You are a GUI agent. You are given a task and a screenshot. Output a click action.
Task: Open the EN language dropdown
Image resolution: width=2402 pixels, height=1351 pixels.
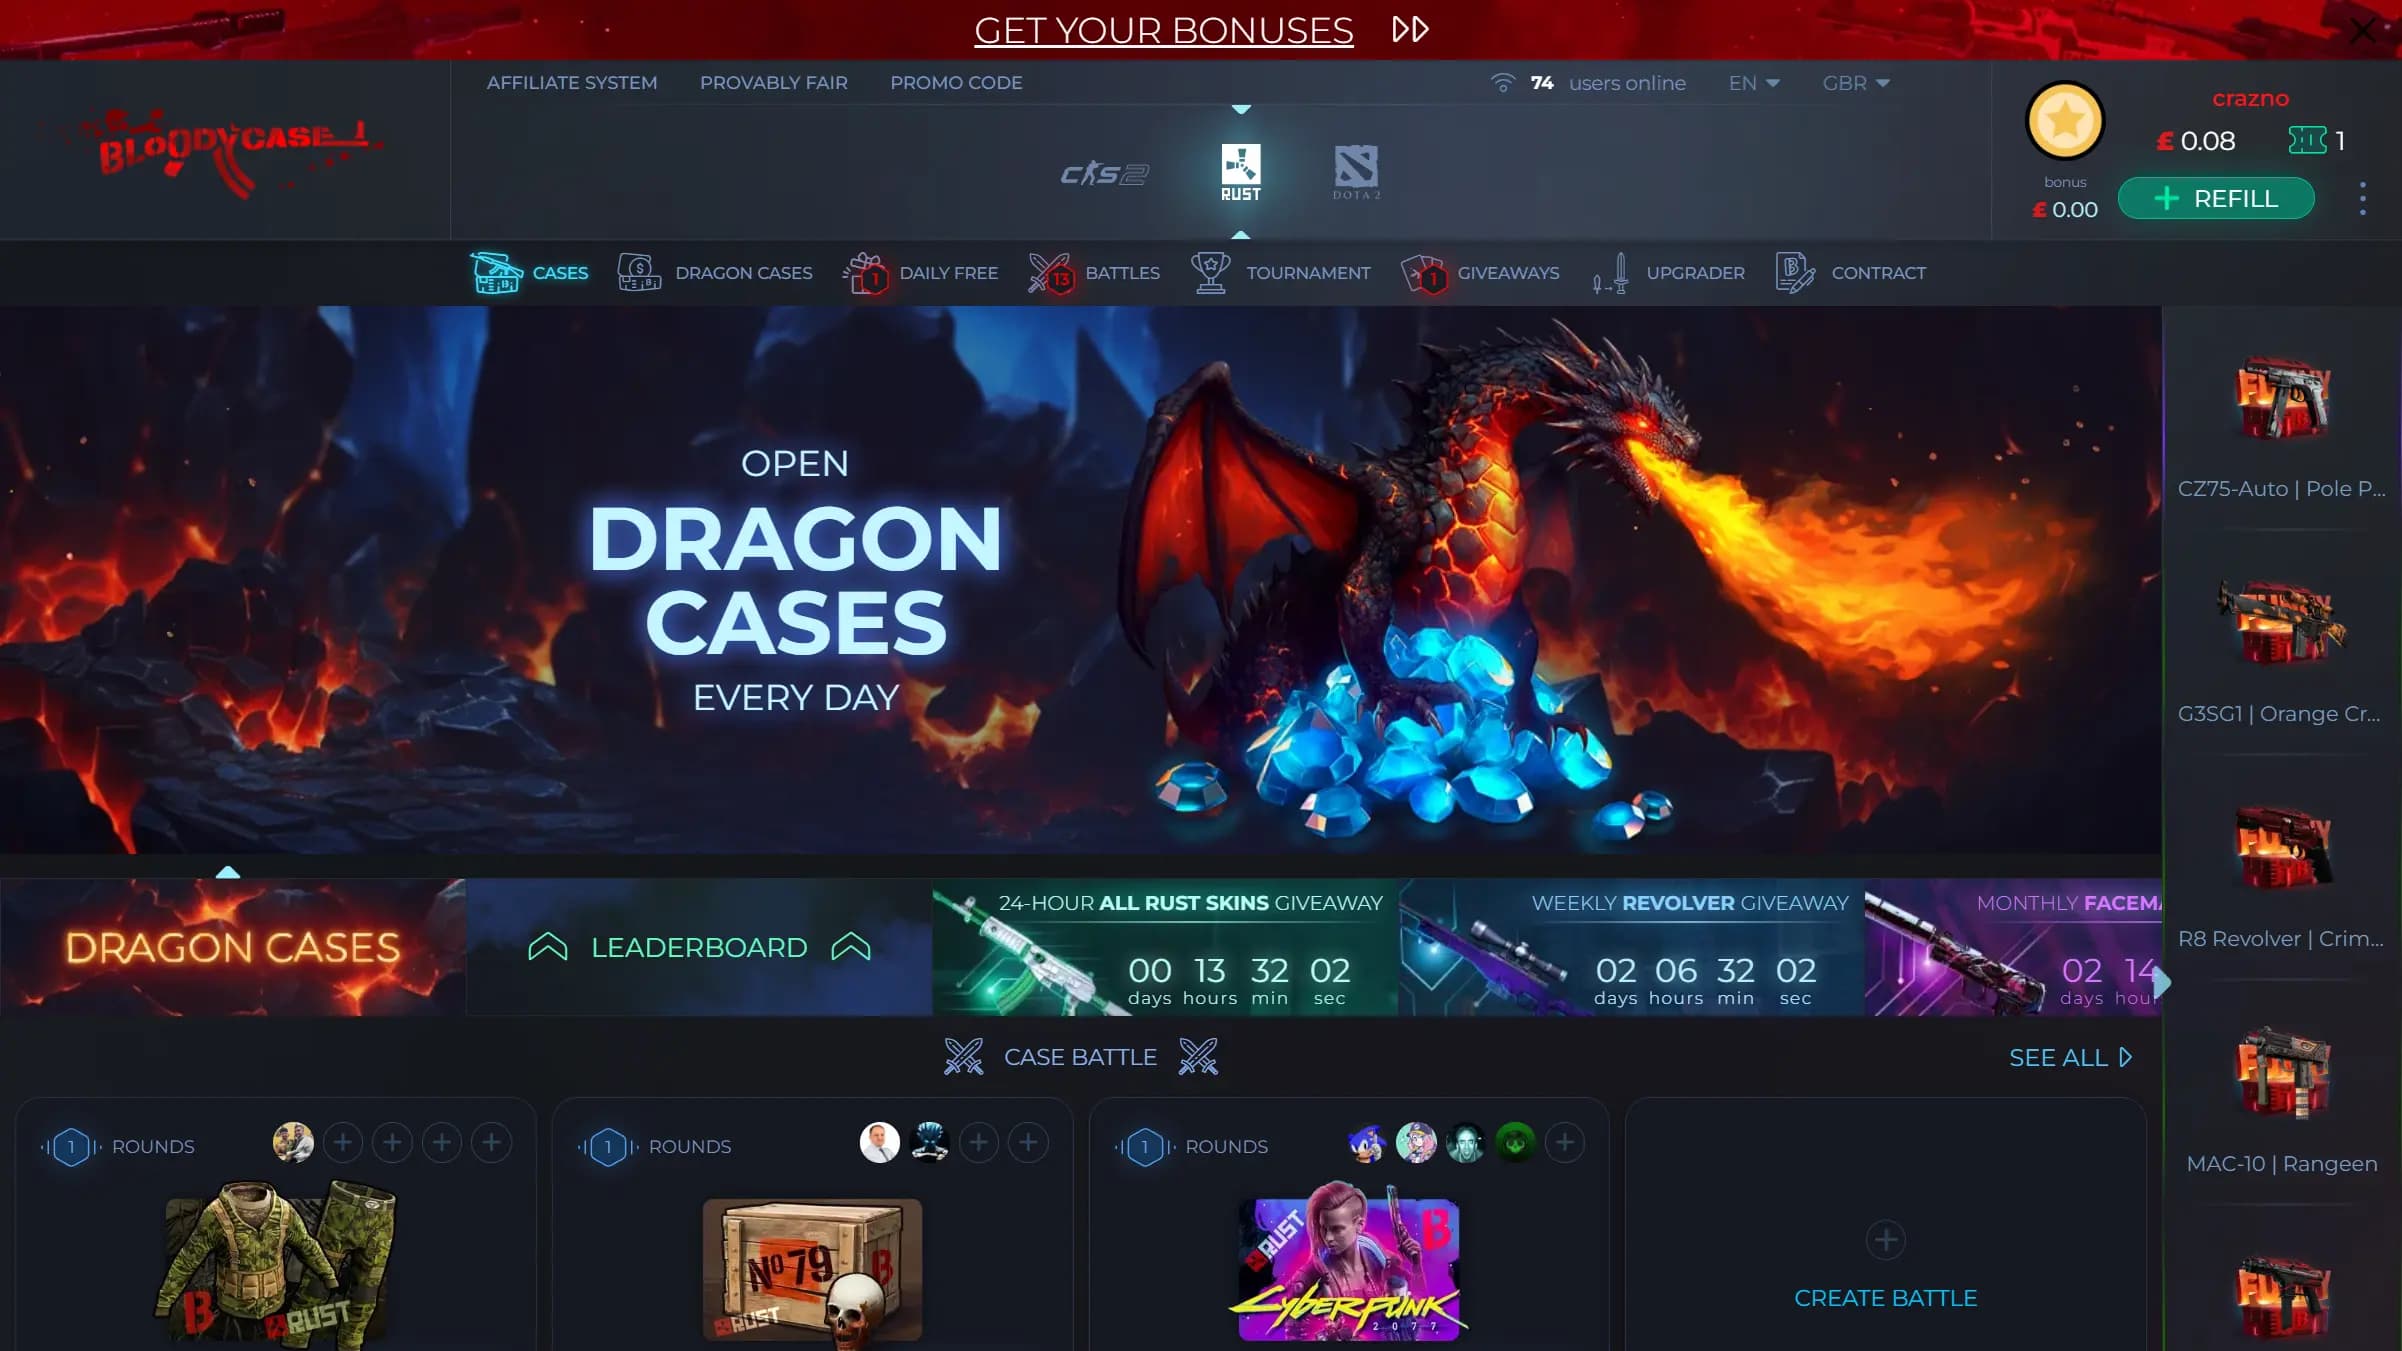(x=1754, y=83)
